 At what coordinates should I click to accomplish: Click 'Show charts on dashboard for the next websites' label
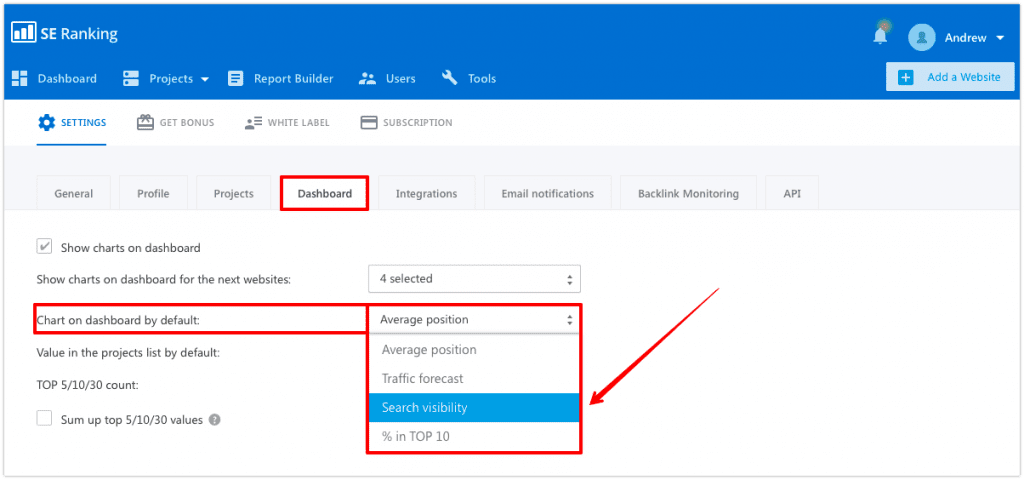pyautogui.click(x=163, y=279)
